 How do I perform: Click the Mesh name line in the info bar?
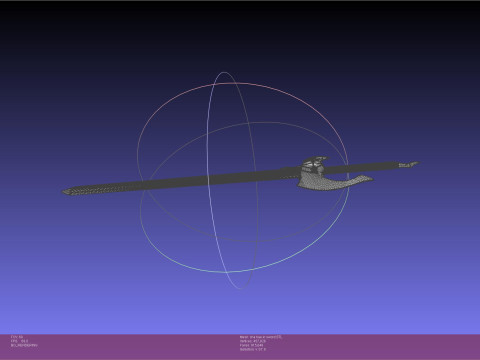point(261,337)
